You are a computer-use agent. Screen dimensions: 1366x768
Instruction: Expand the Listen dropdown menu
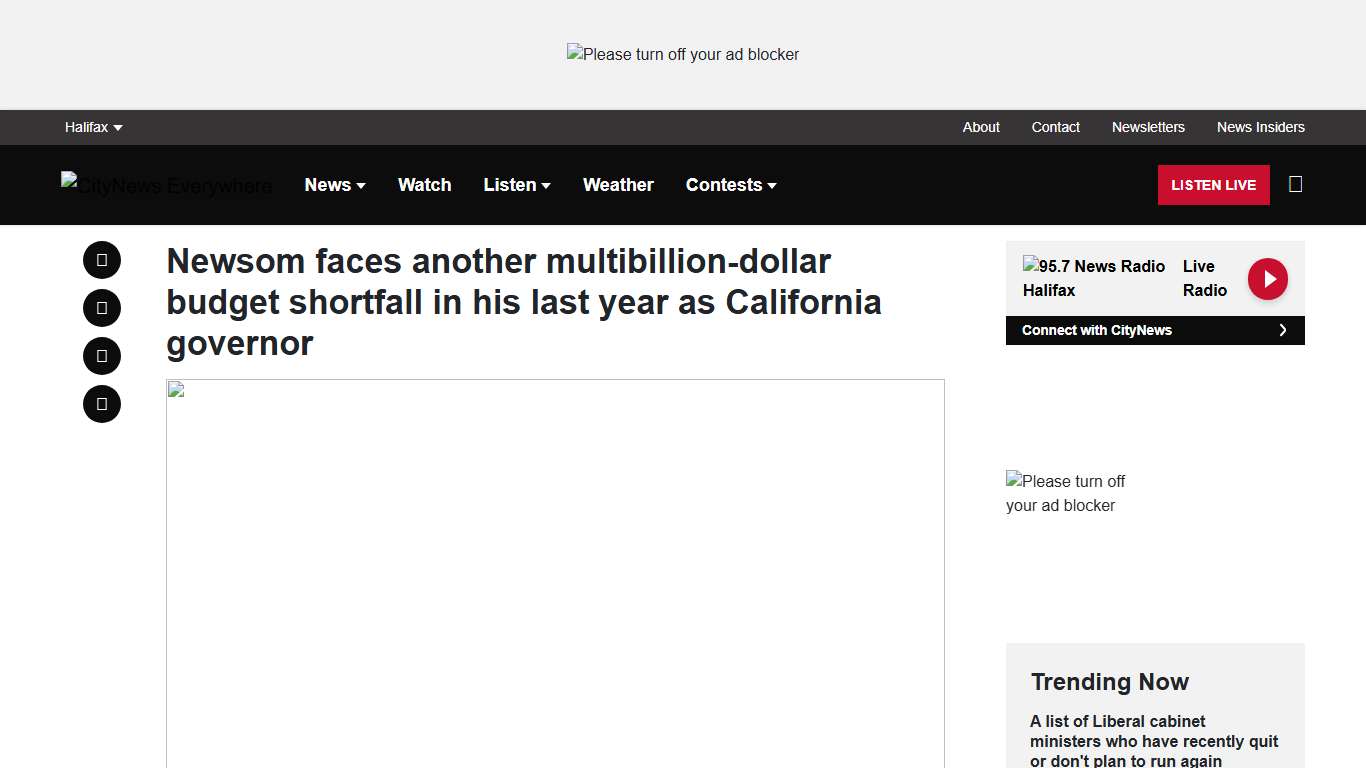(517, 185)
